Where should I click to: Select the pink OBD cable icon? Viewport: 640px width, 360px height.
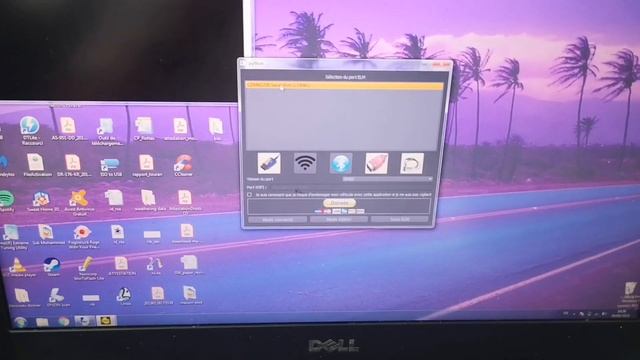[x=376, y=163]
